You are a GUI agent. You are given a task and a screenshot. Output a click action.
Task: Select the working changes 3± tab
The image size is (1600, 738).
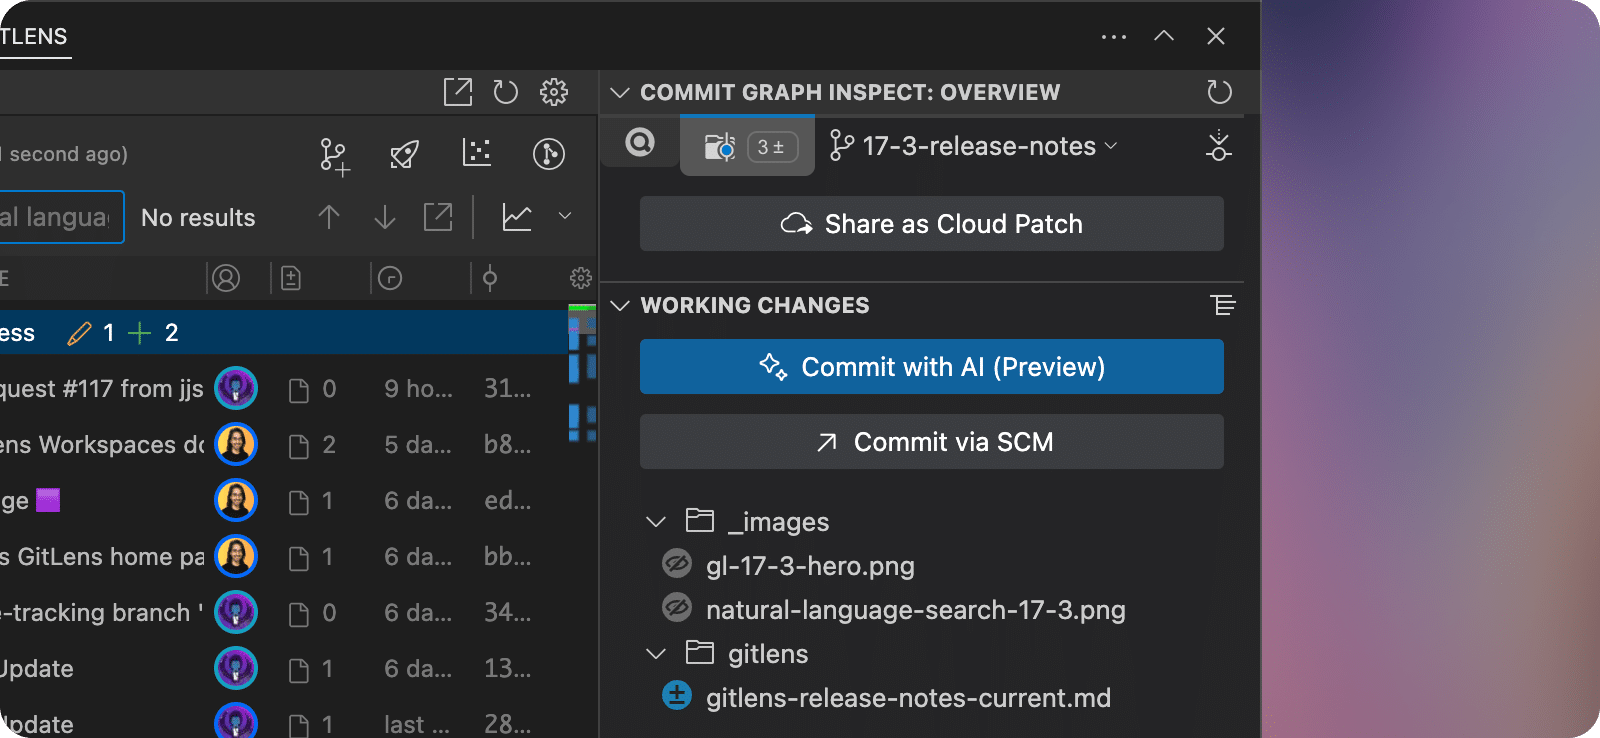pos(748,146)
